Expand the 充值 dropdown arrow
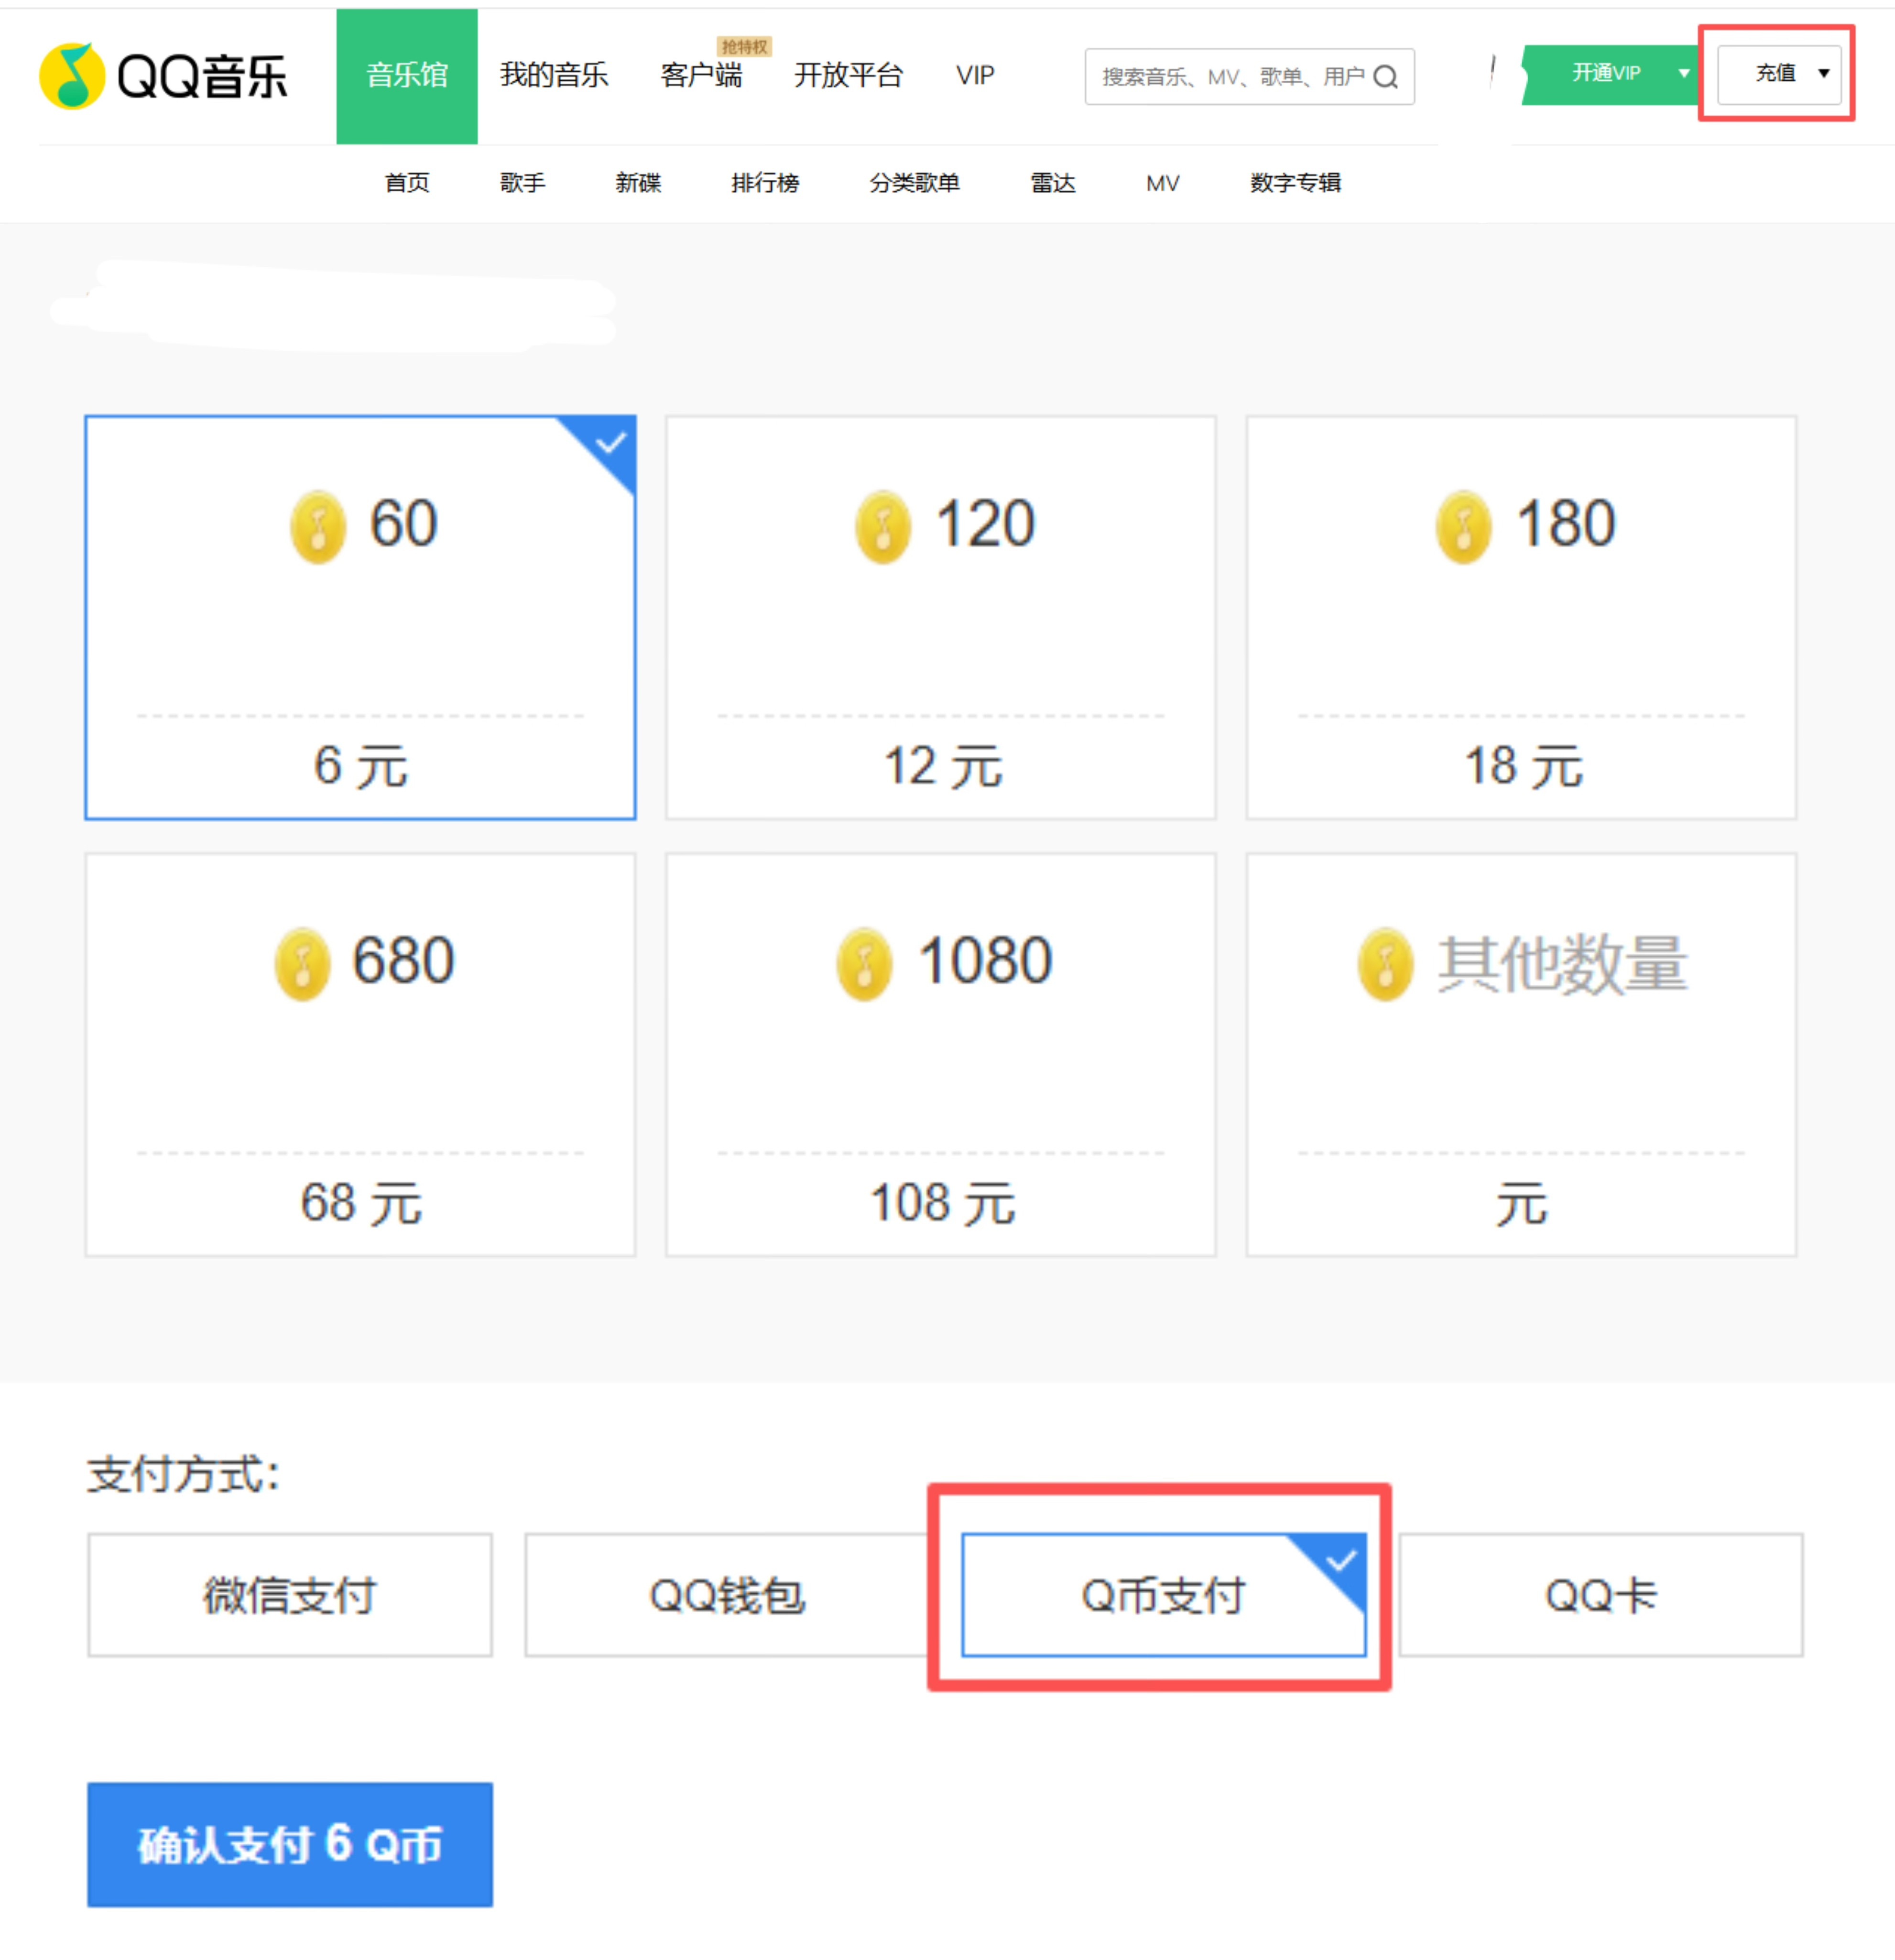1895x1960 pixels. pyautogui.click(x=1824, y=73)
